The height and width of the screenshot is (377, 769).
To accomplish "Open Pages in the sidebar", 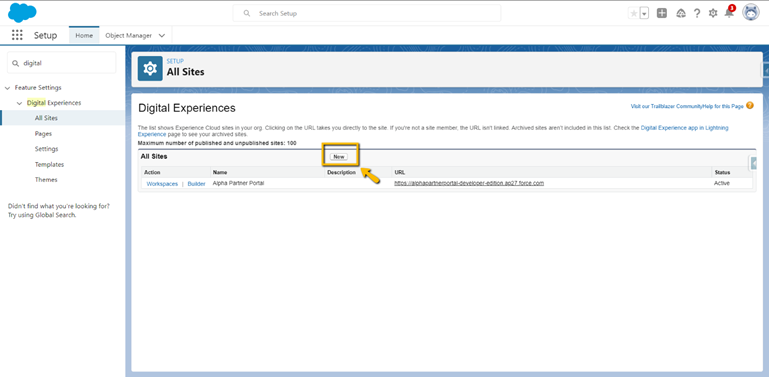I will coord(43,133).
